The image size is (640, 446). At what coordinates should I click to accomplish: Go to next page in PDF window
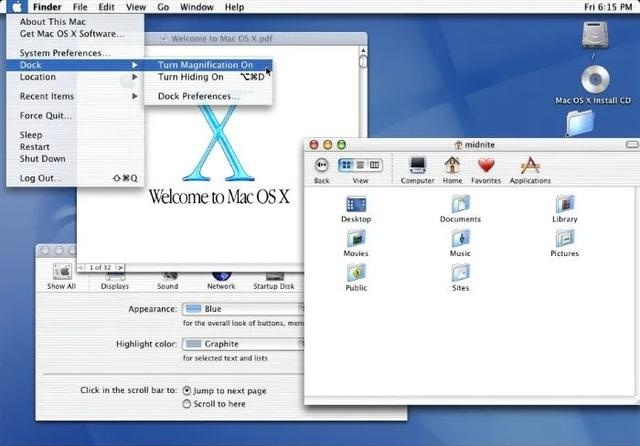(x=120, y=268)
